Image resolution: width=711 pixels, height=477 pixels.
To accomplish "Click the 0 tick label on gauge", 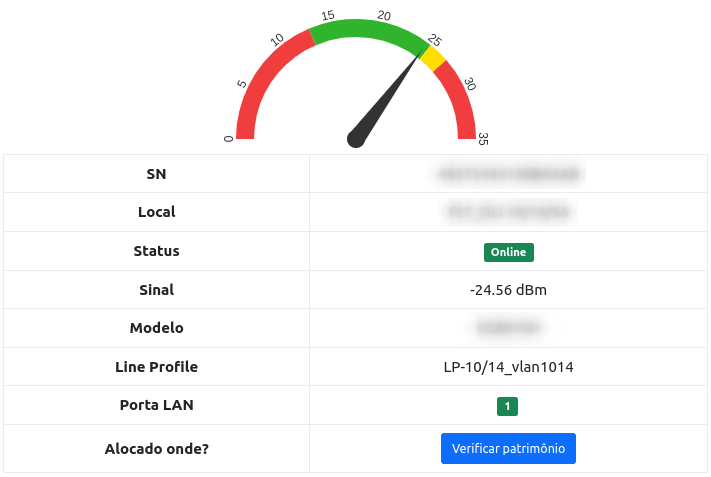I will (228, 139).
